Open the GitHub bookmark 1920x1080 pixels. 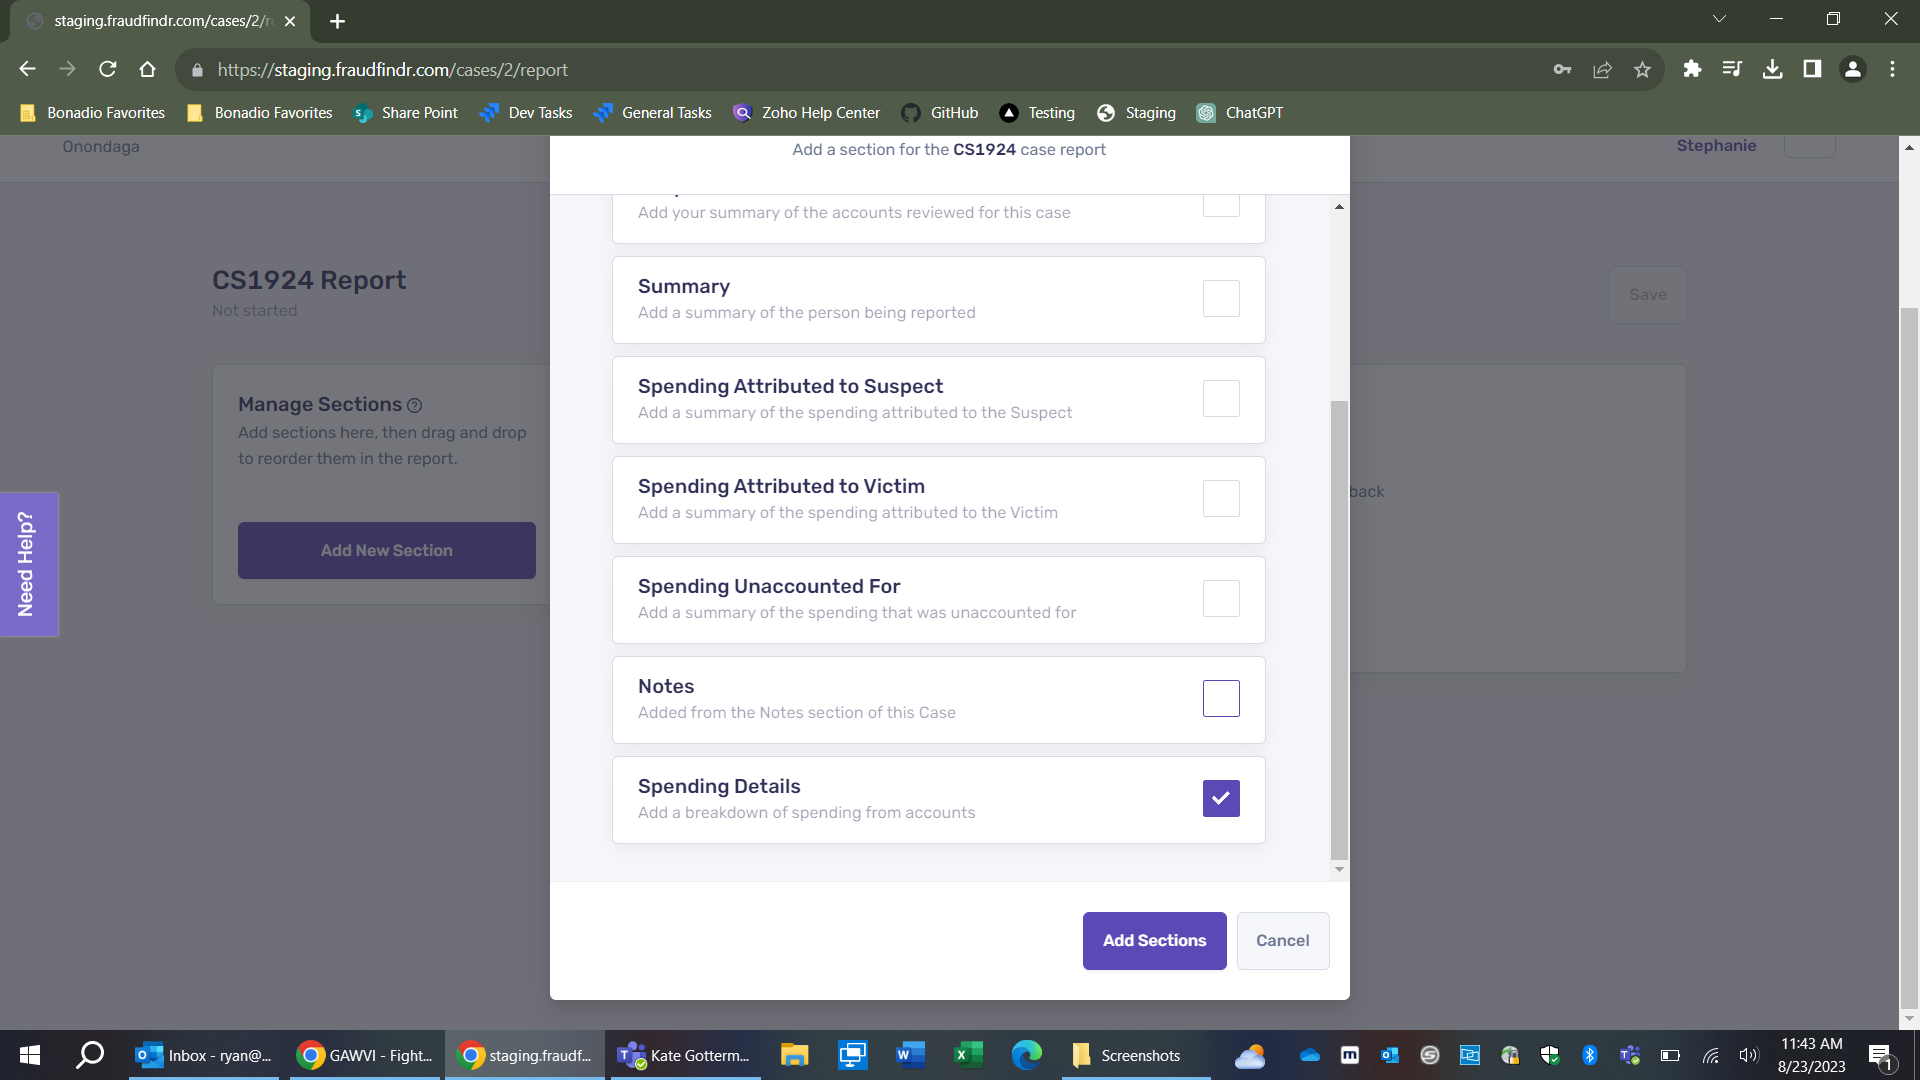tap(939, 113)
